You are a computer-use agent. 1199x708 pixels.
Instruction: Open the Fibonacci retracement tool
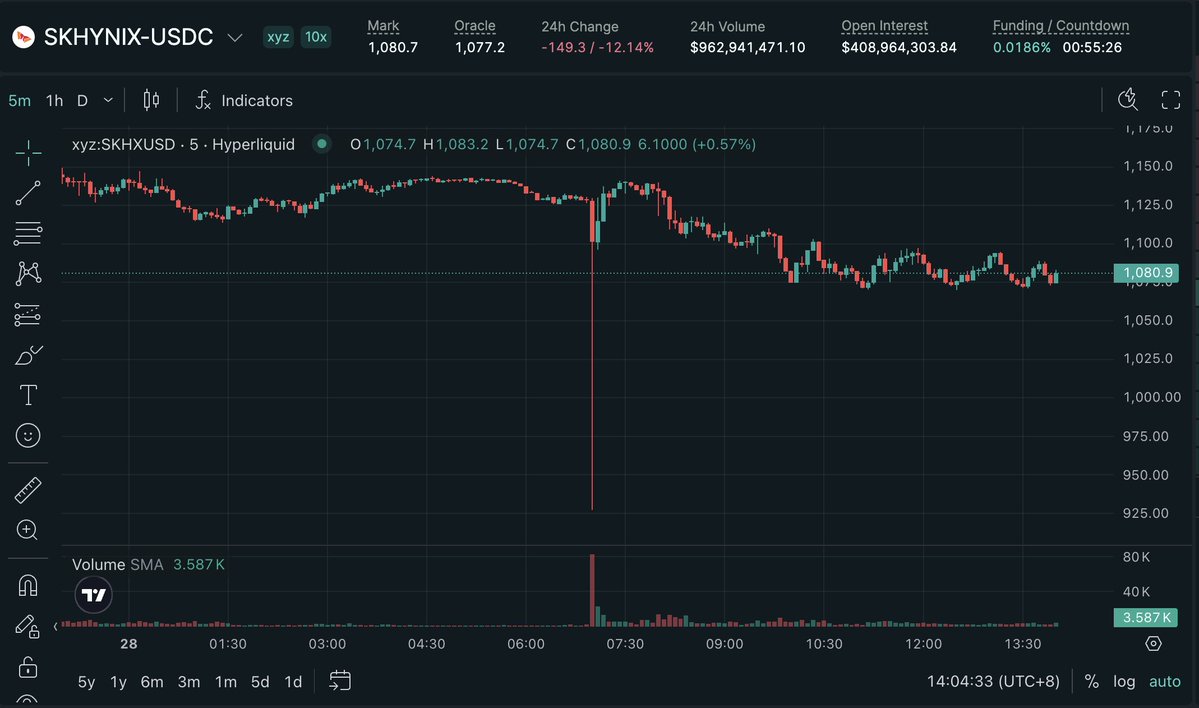[28, 233]
